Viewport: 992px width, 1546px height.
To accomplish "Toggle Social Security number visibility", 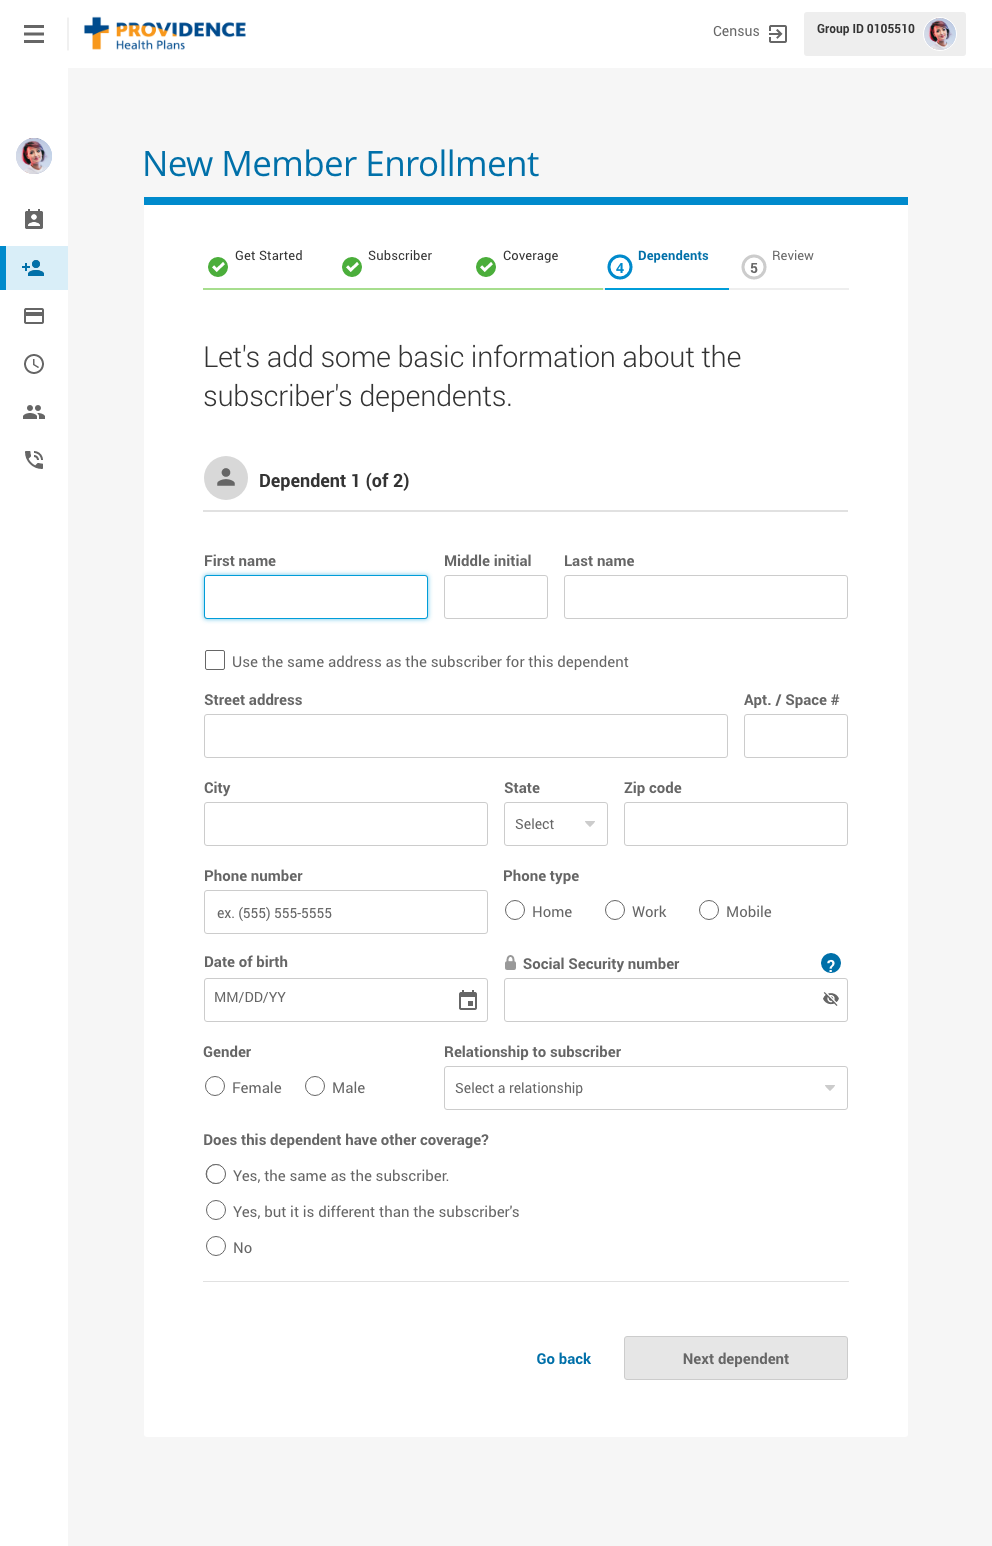I will tap(830, 999).
